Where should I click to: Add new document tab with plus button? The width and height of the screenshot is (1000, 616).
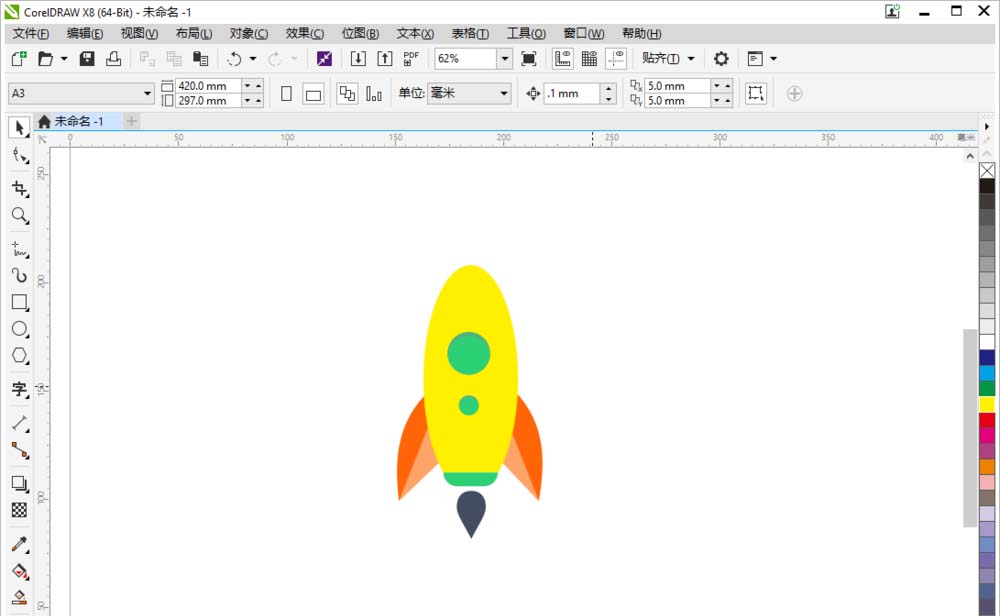(x=131, y=121)
